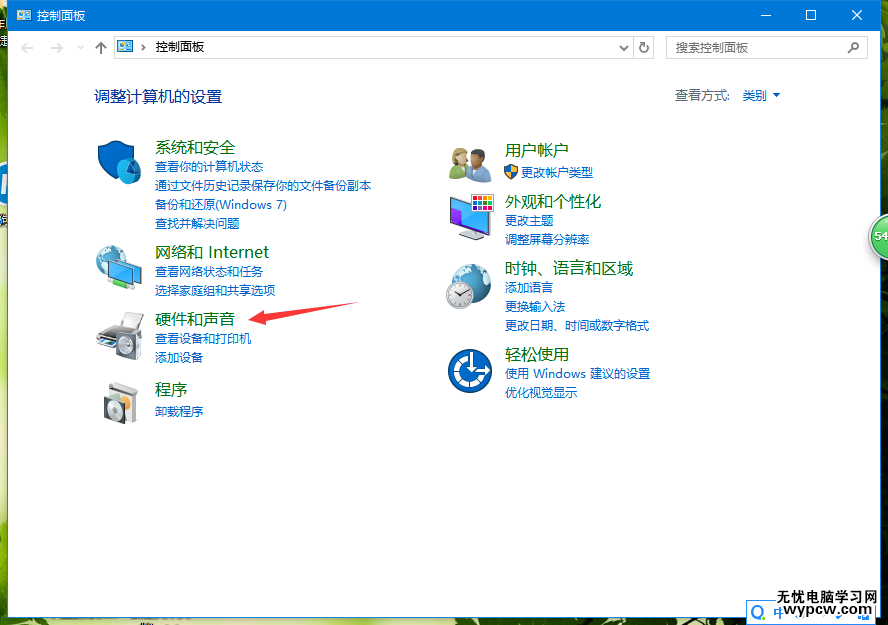Expand the address bar history dropdown
888x625 pixels.
pos(624,48)
